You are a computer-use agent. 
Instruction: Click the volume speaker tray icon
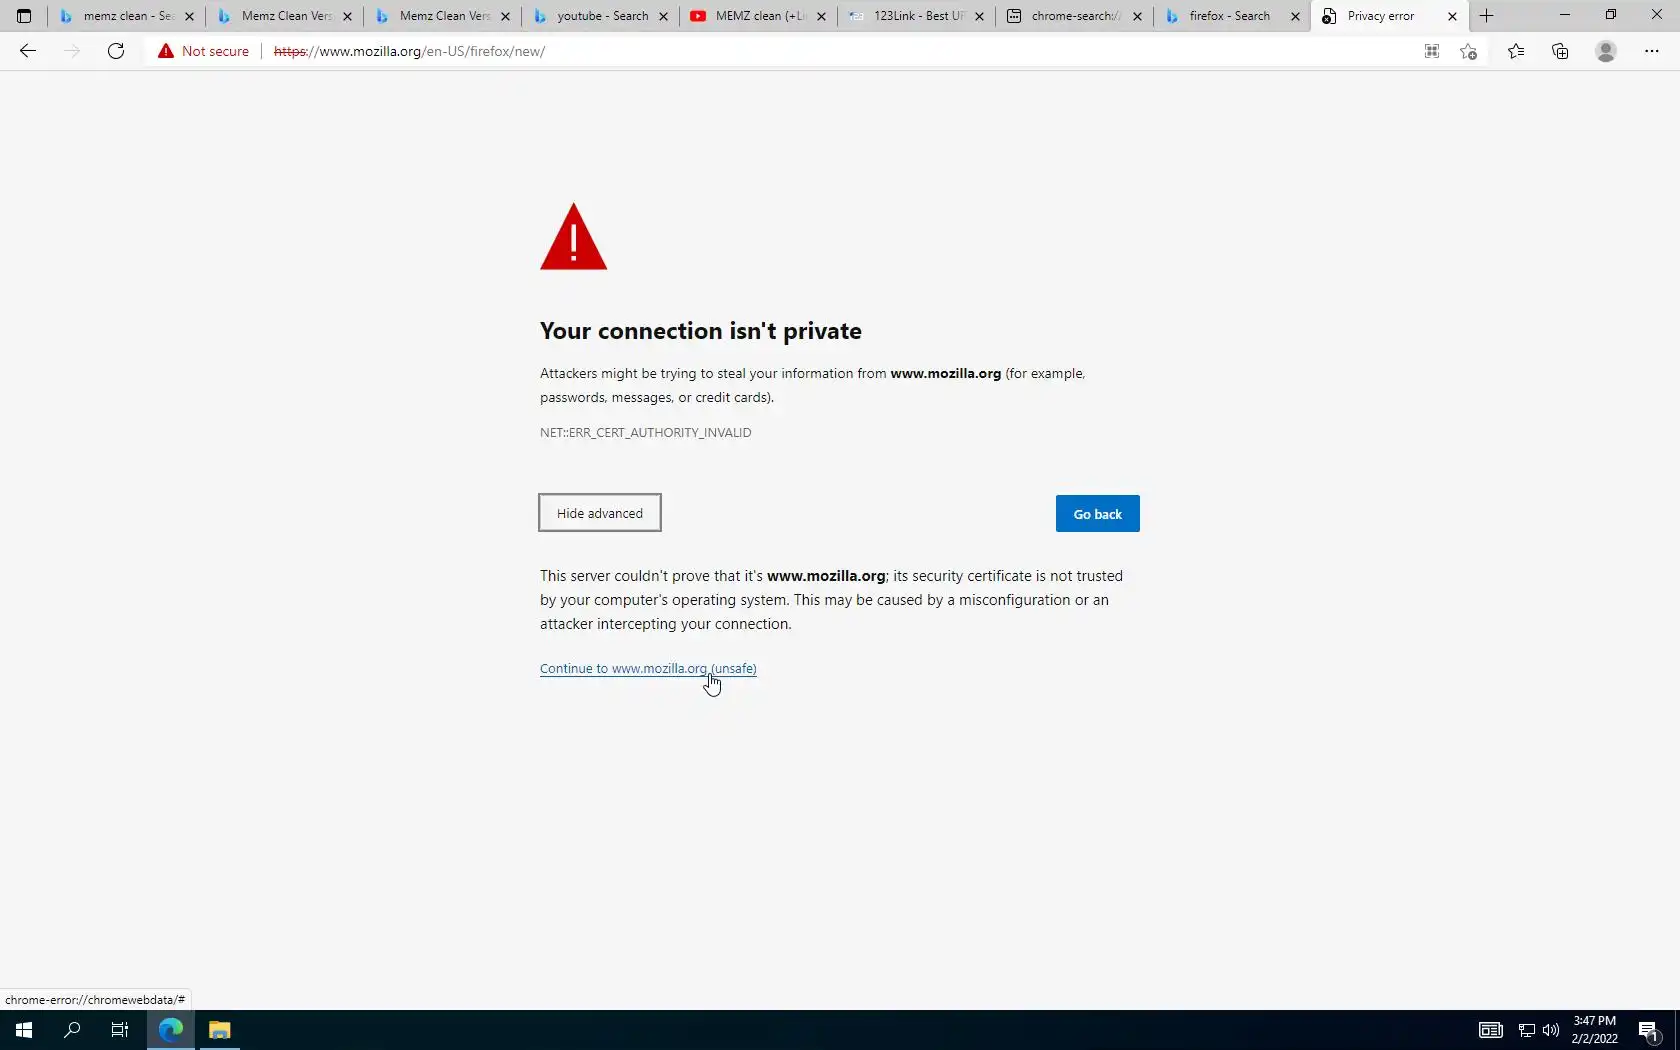[x=1551, y=1030]
